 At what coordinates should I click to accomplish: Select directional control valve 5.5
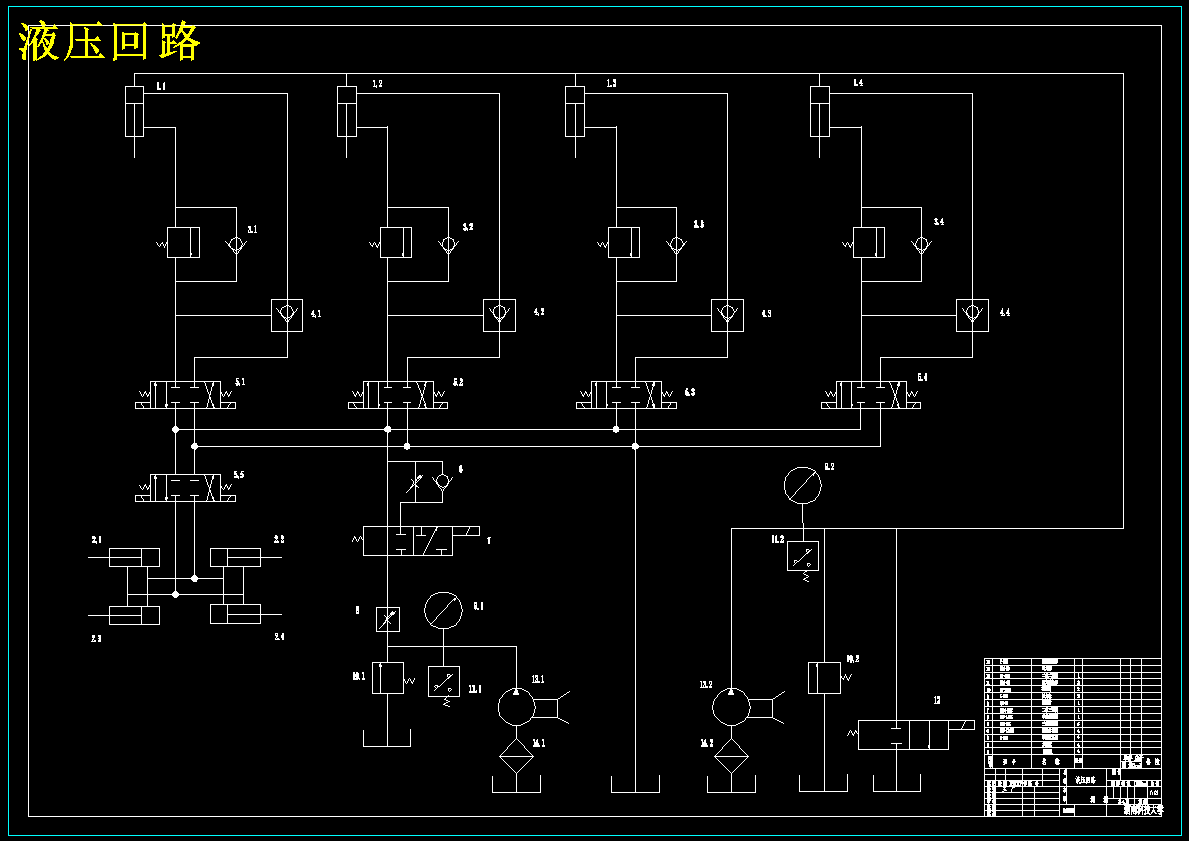pyautogui.click(x=186, y=488)
